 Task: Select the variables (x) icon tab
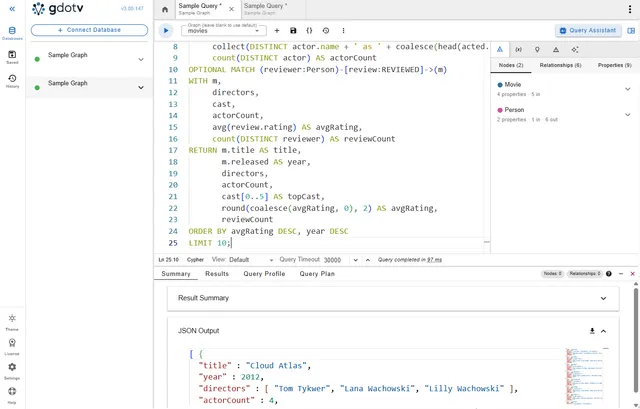click(x=518, y=50)
